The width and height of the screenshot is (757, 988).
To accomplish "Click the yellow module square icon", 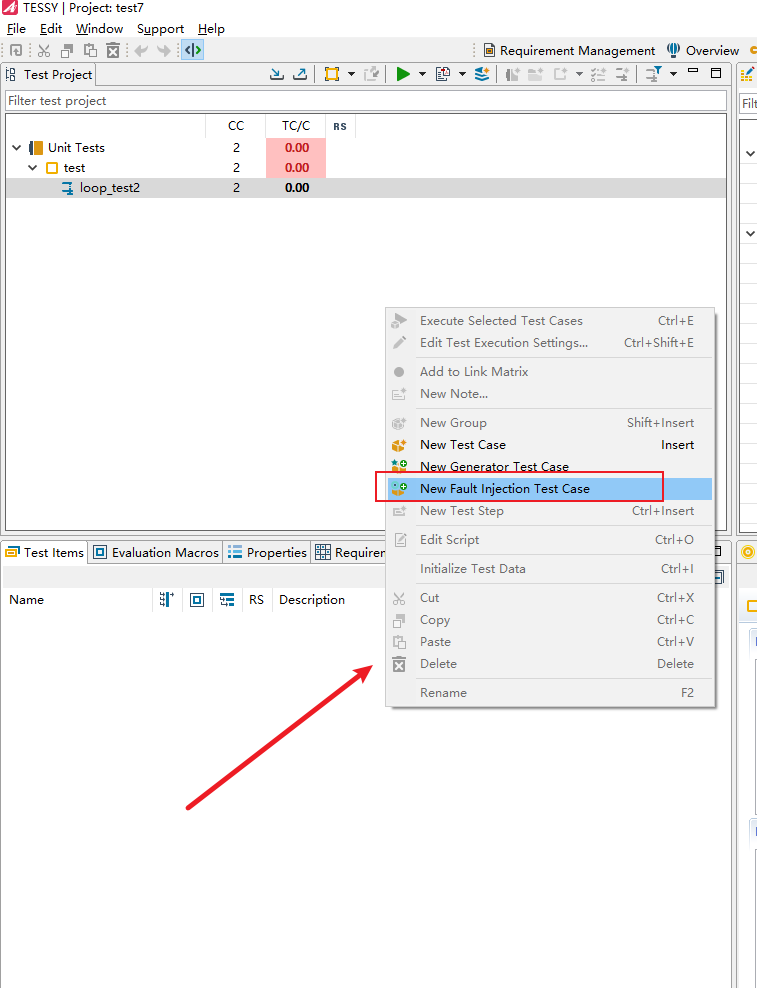I will 332,74.
